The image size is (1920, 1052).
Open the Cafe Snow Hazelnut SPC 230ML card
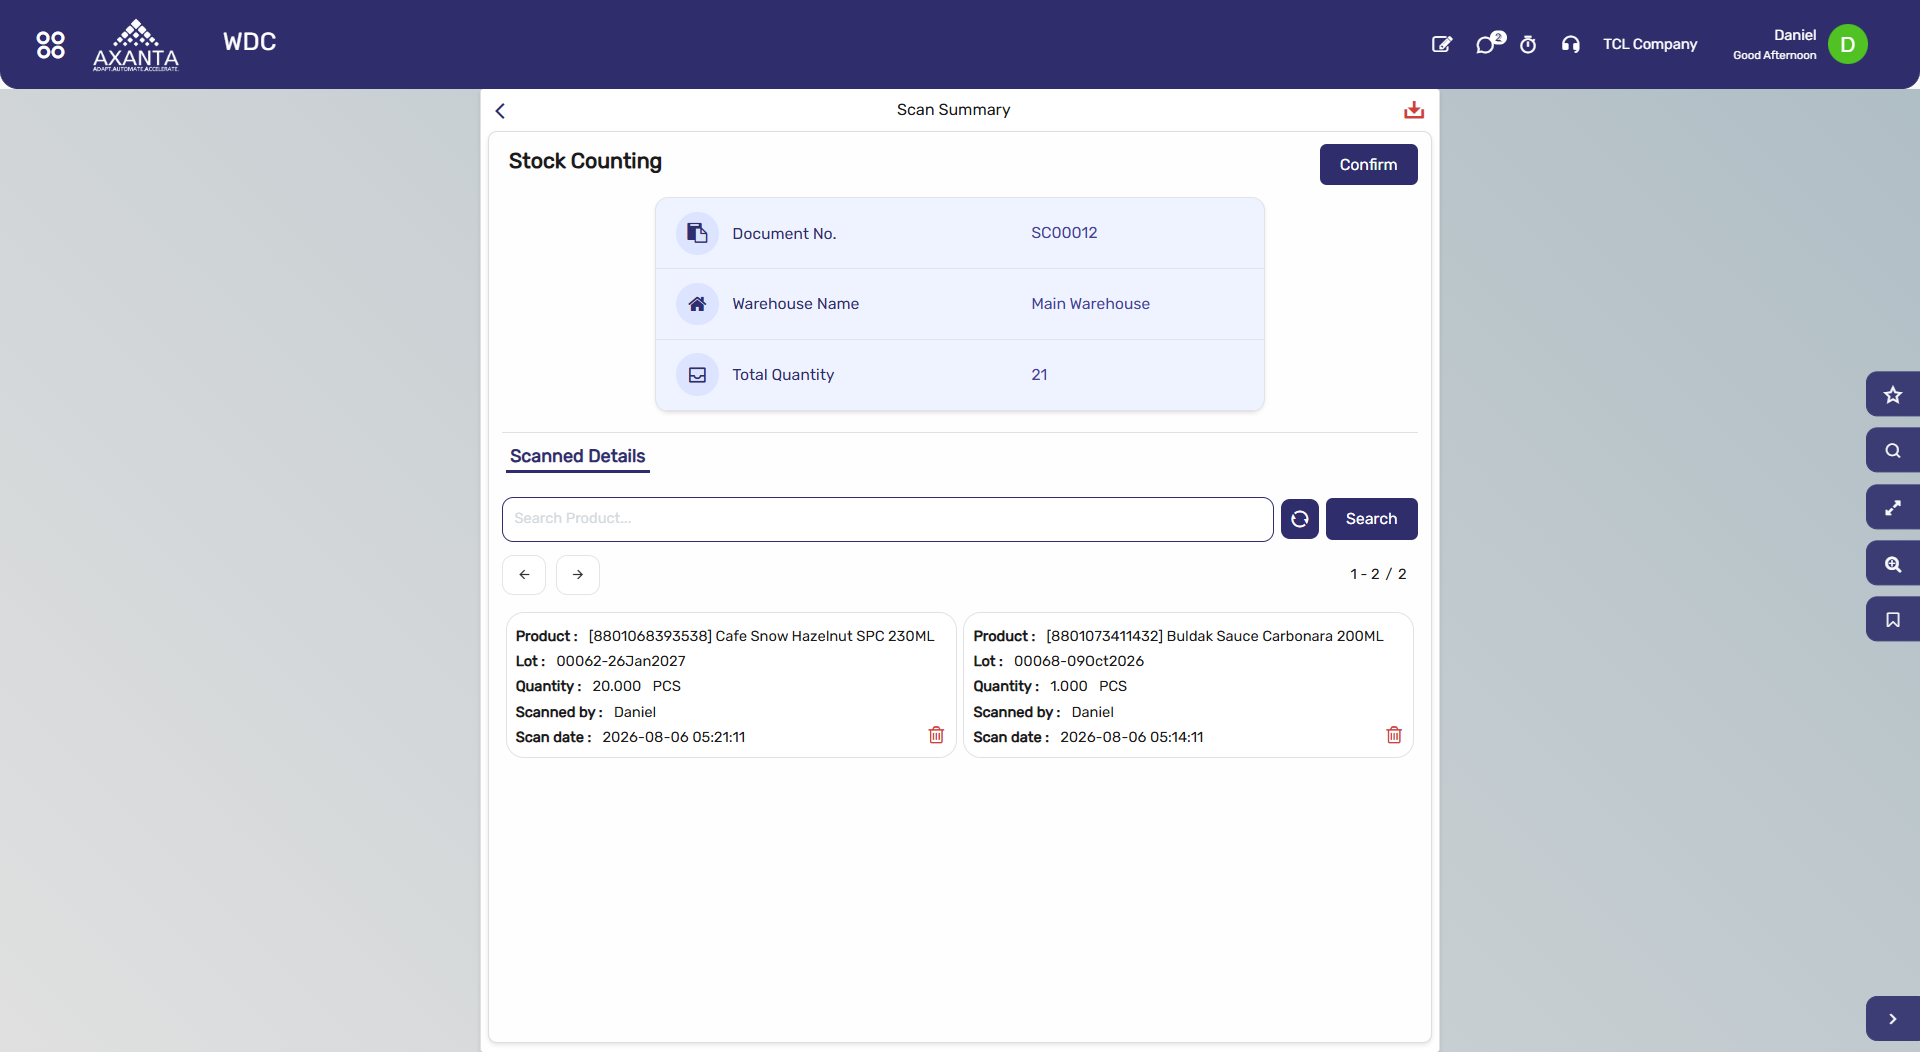pos(730,685)
